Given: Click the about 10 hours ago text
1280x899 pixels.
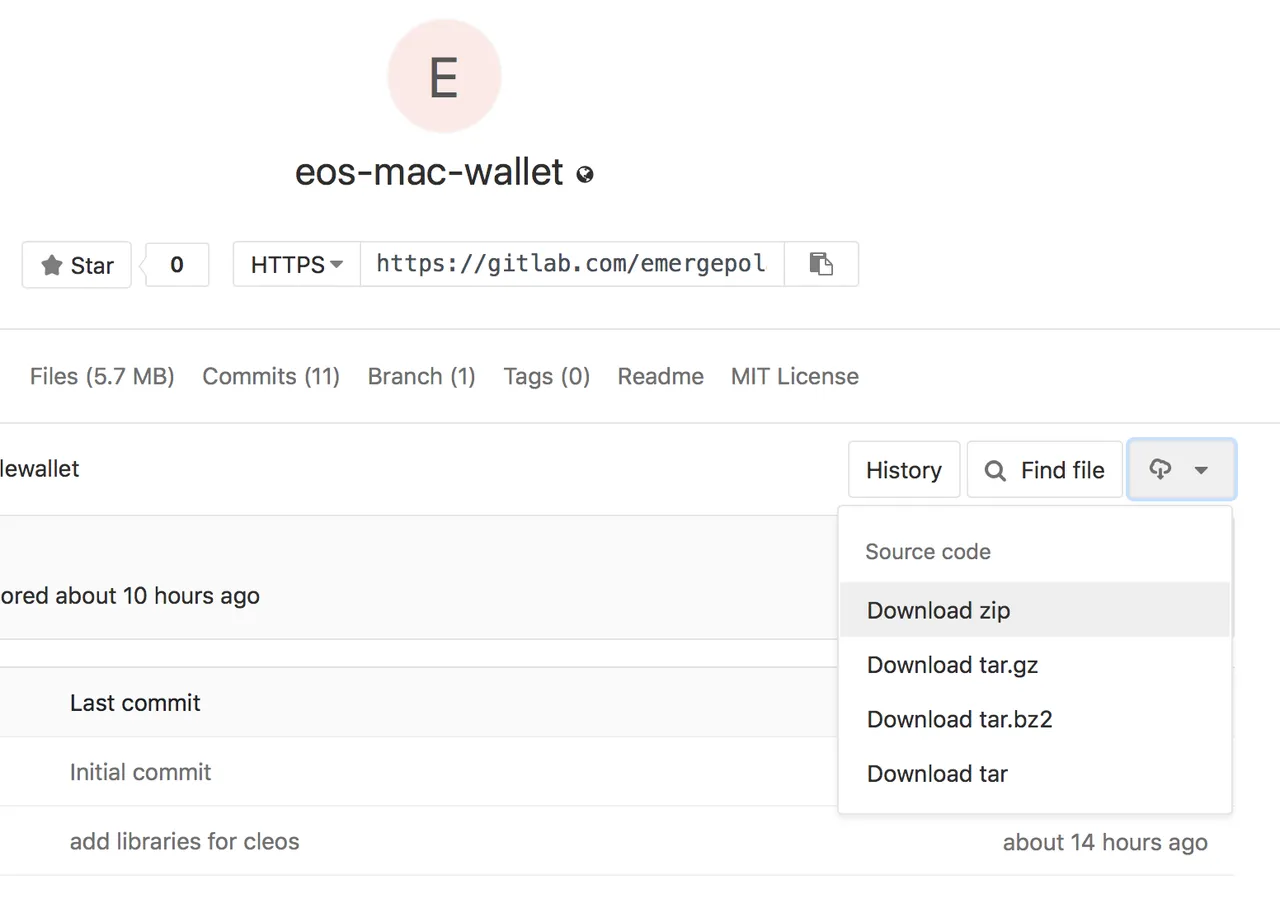Looking at the screenshot, I should coord(157,596).
